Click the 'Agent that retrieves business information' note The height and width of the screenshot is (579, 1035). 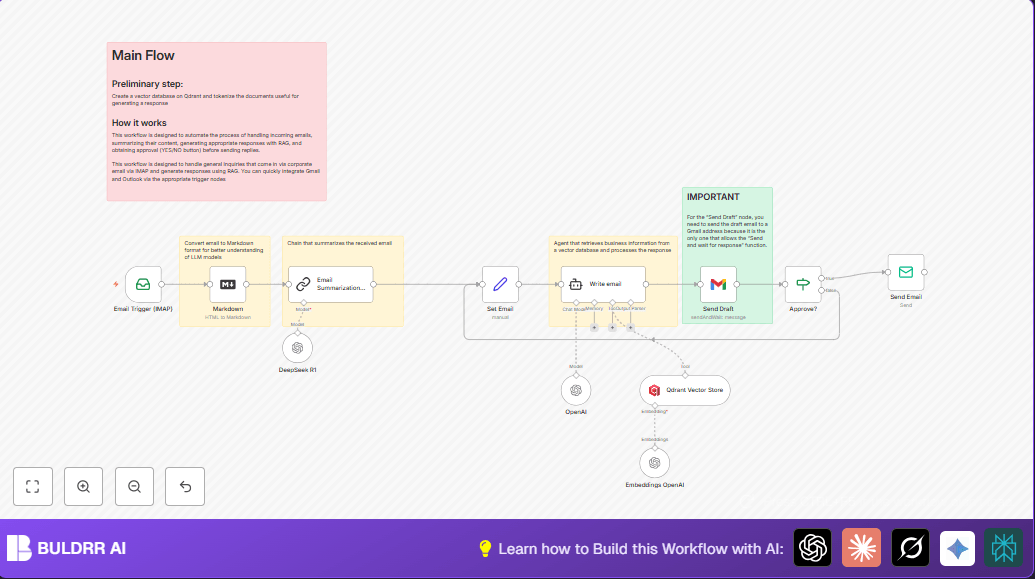(x=612, y=246)
